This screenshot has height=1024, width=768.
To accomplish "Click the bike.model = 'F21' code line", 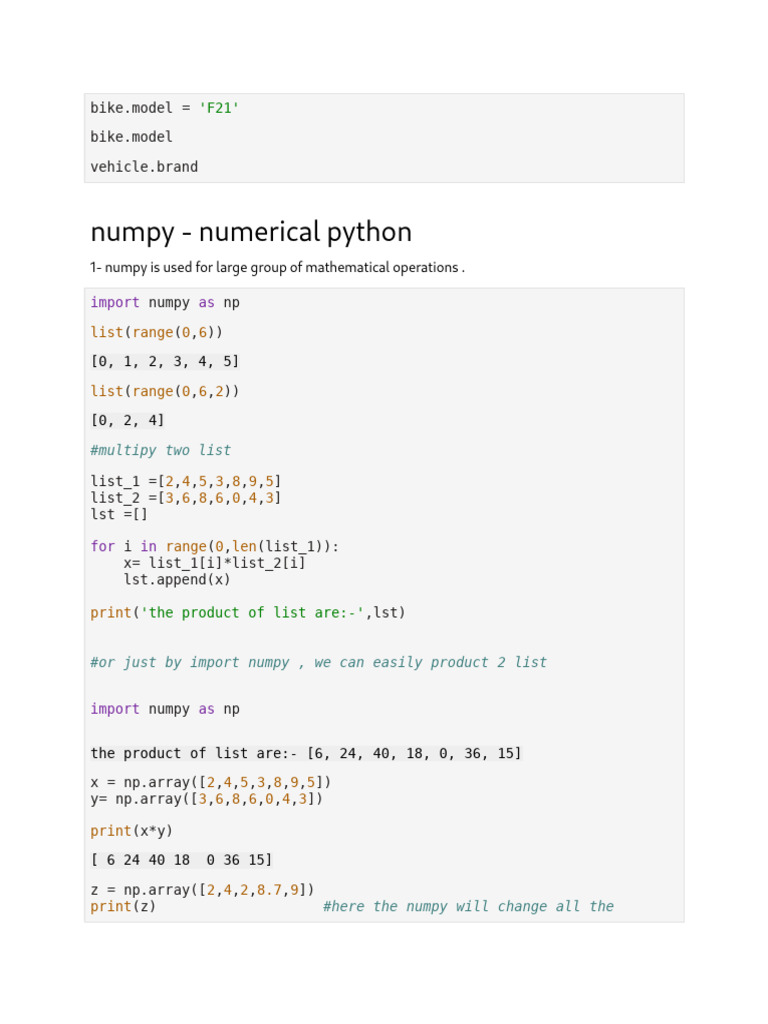I will [165, 107].
